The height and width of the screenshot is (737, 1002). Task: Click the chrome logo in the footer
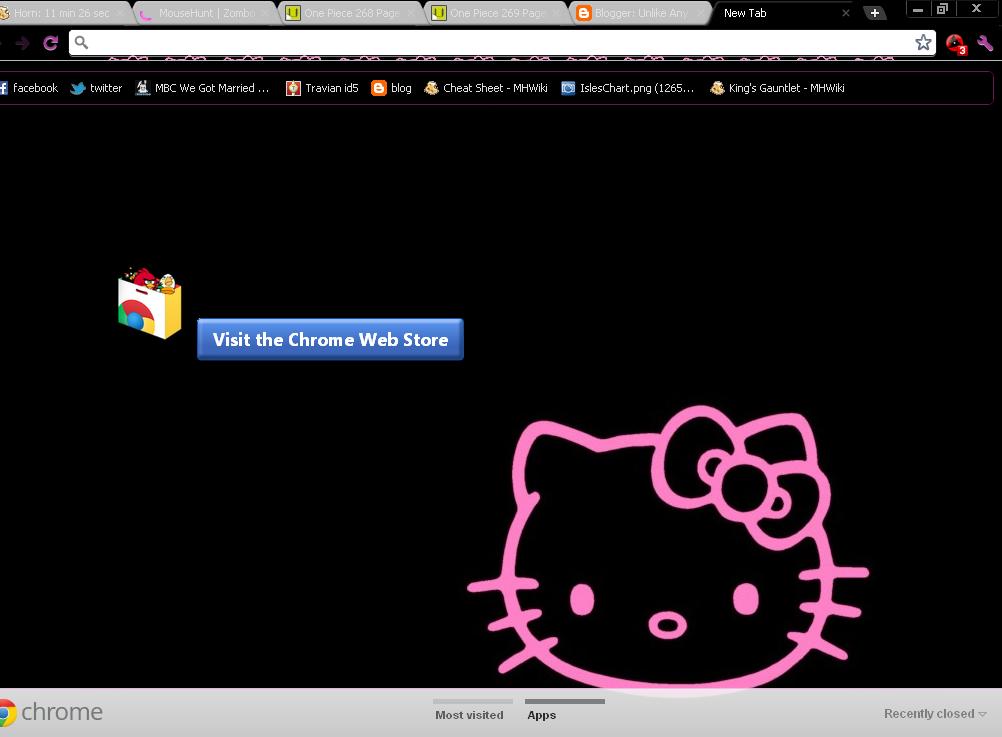coord(51,712)
